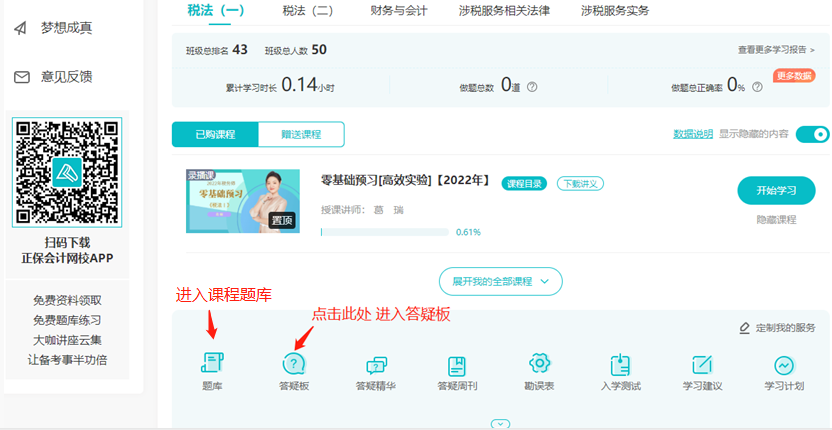Click the 零基础预习 course thumbnail
Screen dimensions: 832x430
click(x=242, y=200)
